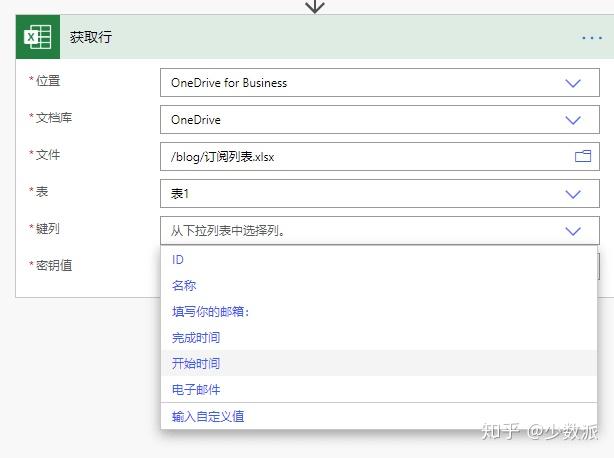Open the folder picker for the 文件 field
Screen dimensions: 614x458
[582, 156]
